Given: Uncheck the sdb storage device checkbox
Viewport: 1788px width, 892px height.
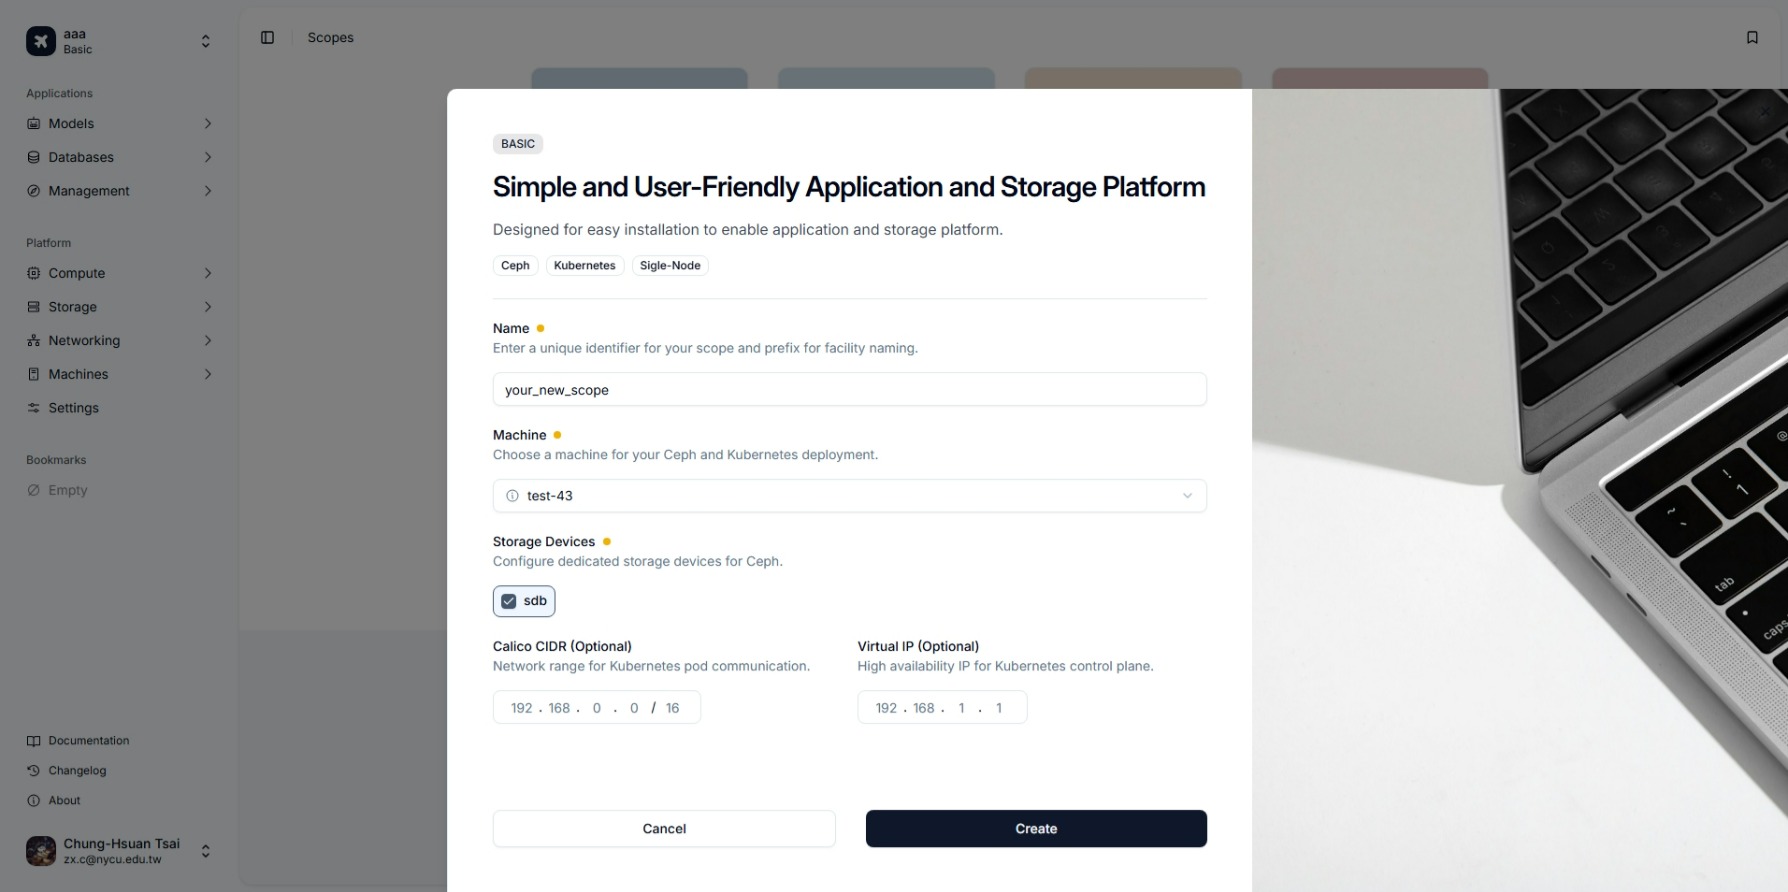Looking at the screenshot, I should pyautogui.click(x=509, y=601).
